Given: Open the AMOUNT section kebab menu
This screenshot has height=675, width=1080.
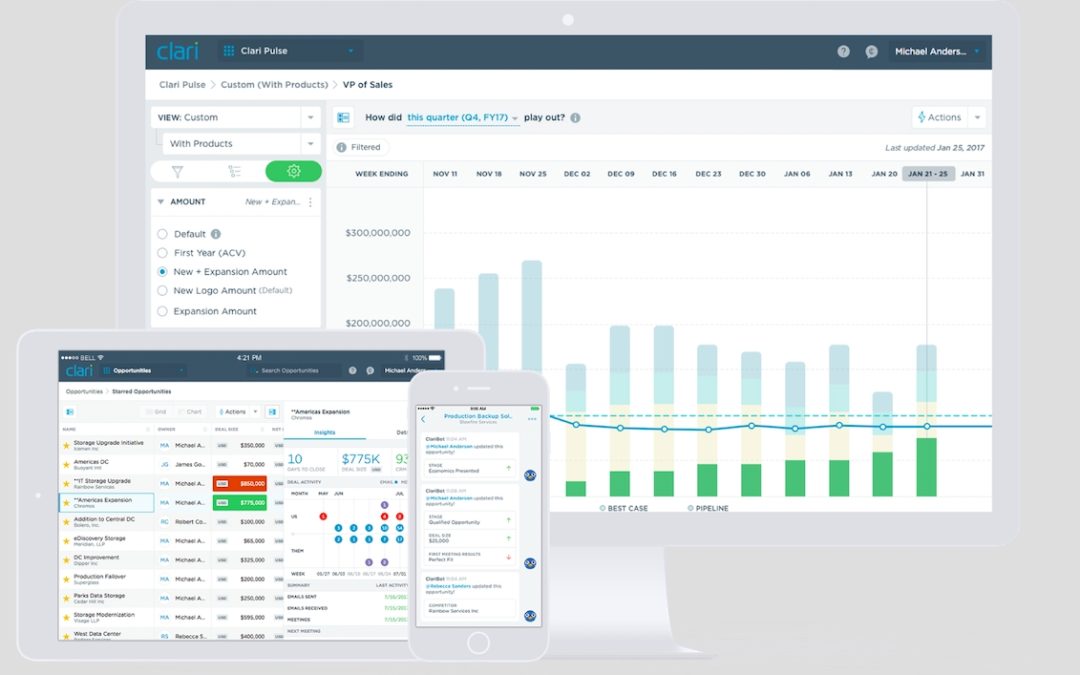Looking at the screenshot, I should tap(311, 202).
